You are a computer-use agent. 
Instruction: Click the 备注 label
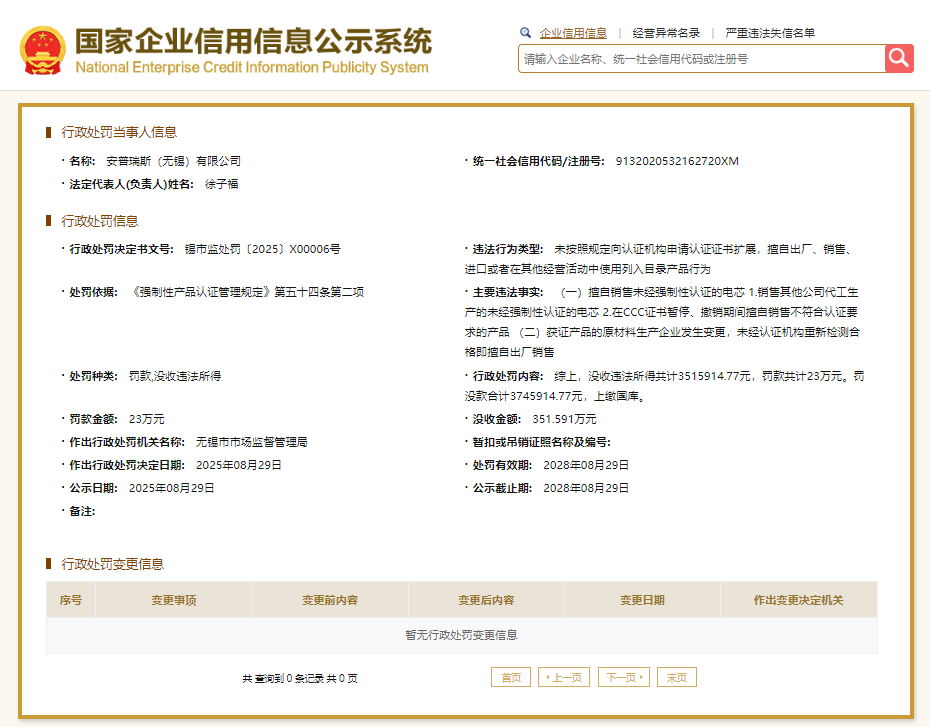(82, 512)
